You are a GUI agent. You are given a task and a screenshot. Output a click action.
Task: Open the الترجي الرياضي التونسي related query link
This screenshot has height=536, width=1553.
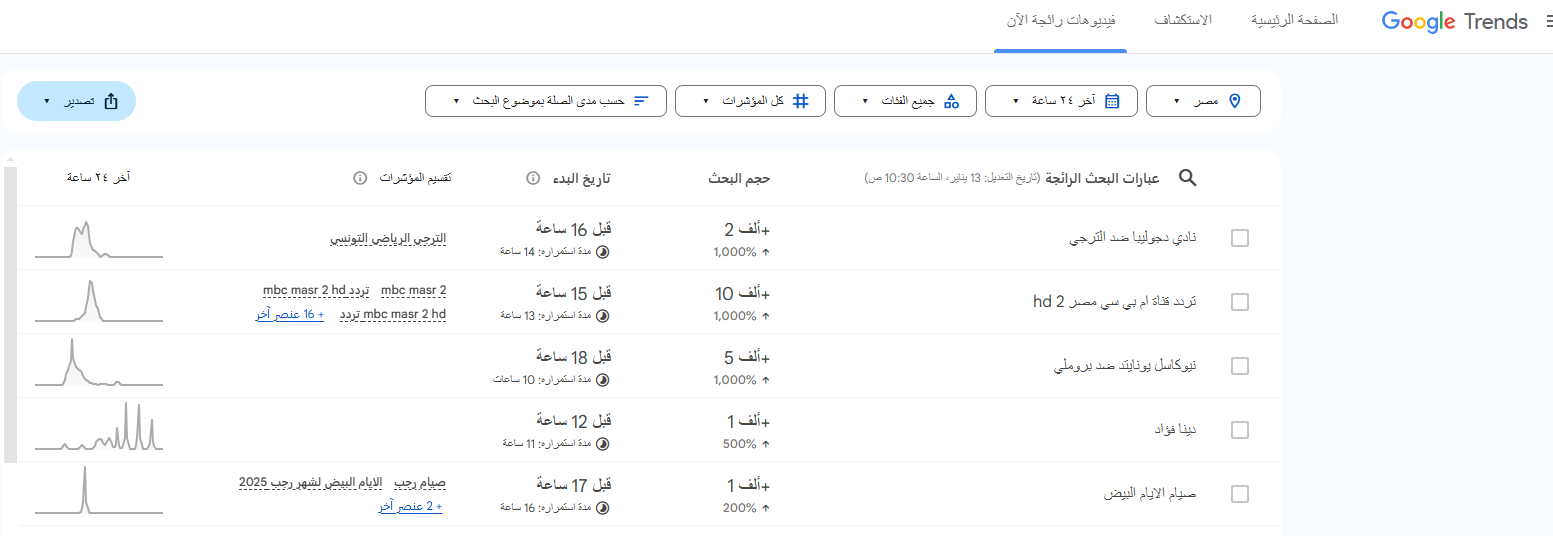pyautogui.click(x=388, y=239)
